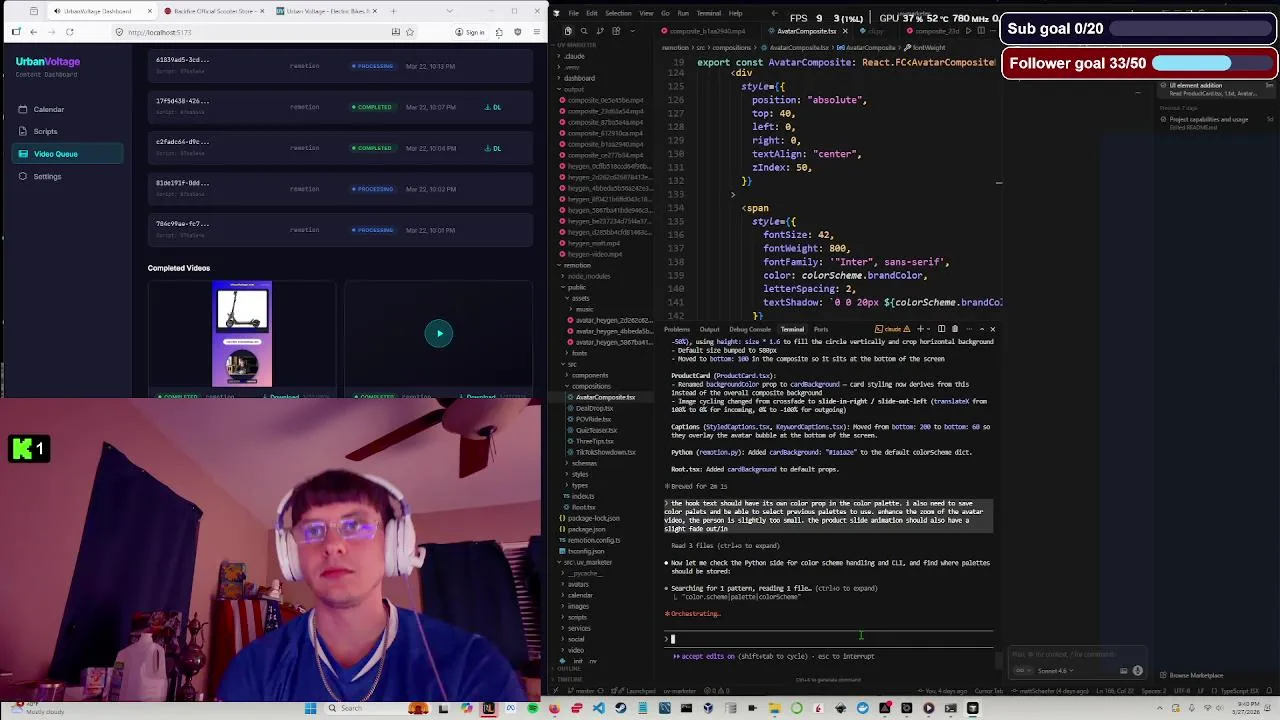Screen dimensions: 1280x720
Task: Click into the Claude terminal prompt input
Action: click(830, 638)
